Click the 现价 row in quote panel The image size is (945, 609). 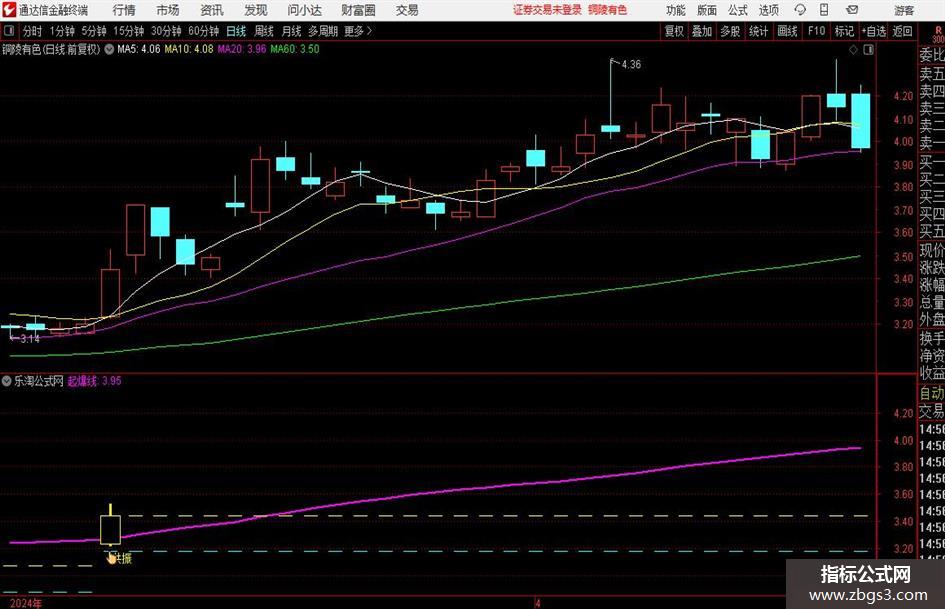(x=931, y=250)
